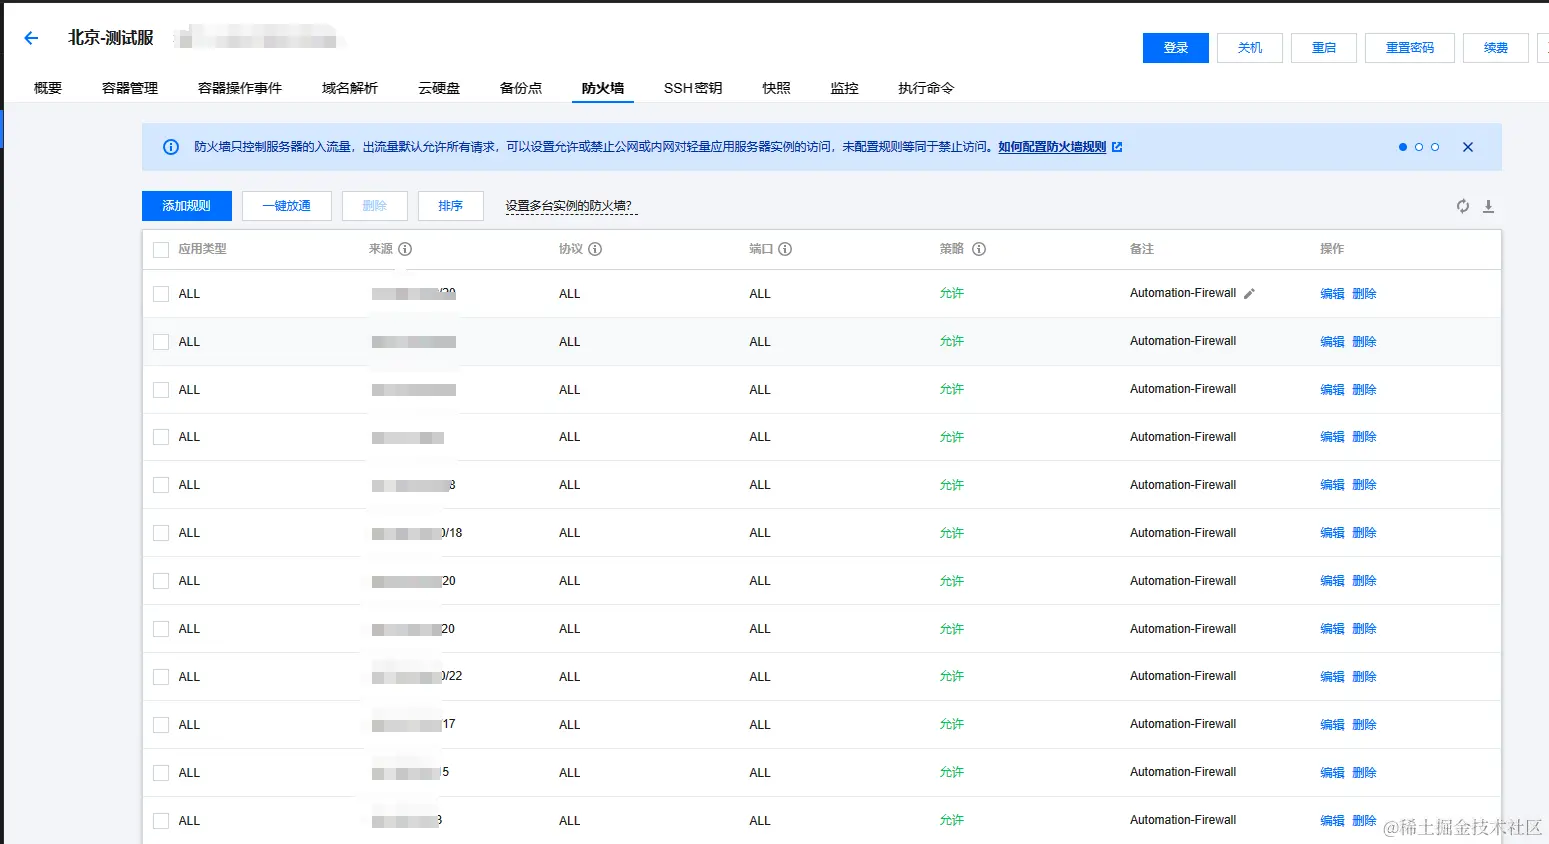Switch to the 备份点 tab
1549x844 pixels.
coord(521,88)
